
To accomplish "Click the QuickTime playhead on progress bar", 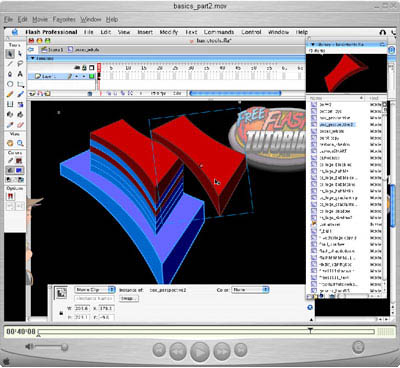I will click(x=310, y=330).
